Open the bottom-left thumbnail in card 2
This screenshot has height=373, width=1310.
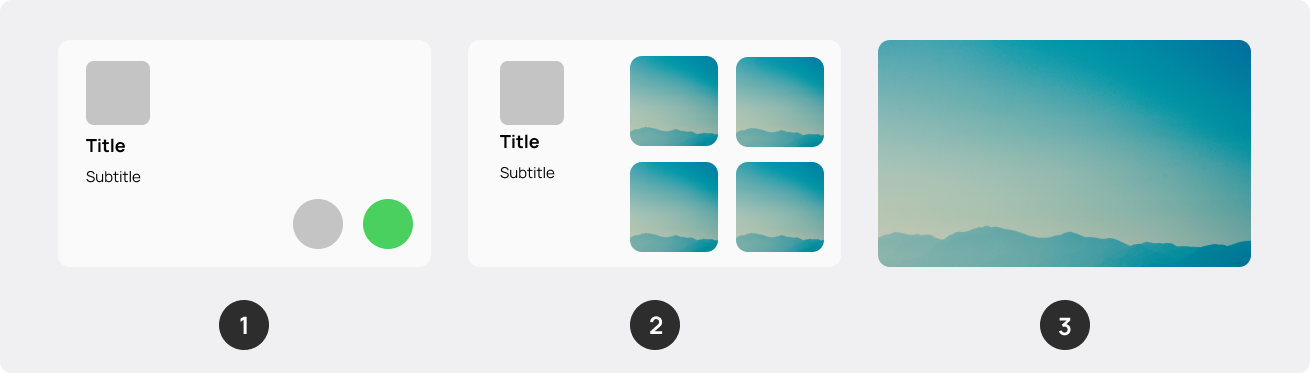(x=674, y=207)
